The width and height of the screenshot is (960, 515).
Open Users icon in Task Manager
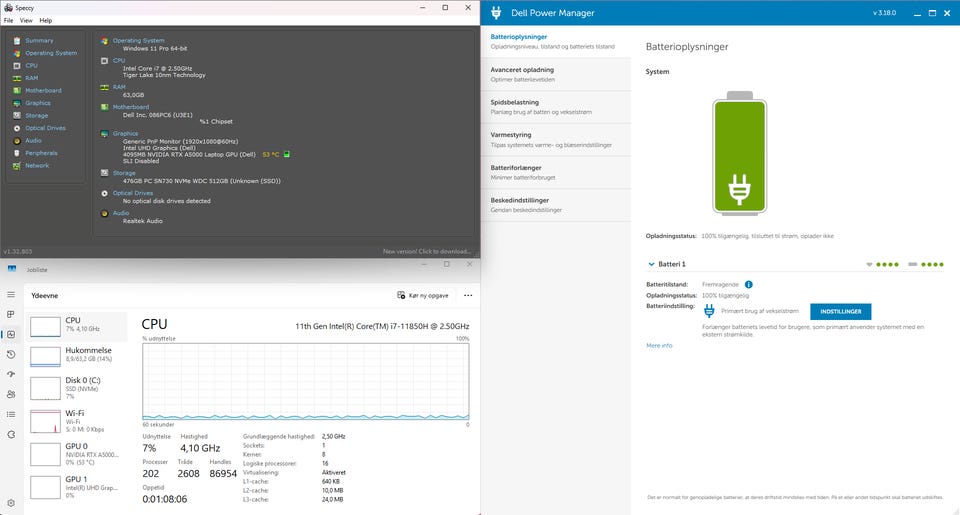coord(11,394)
